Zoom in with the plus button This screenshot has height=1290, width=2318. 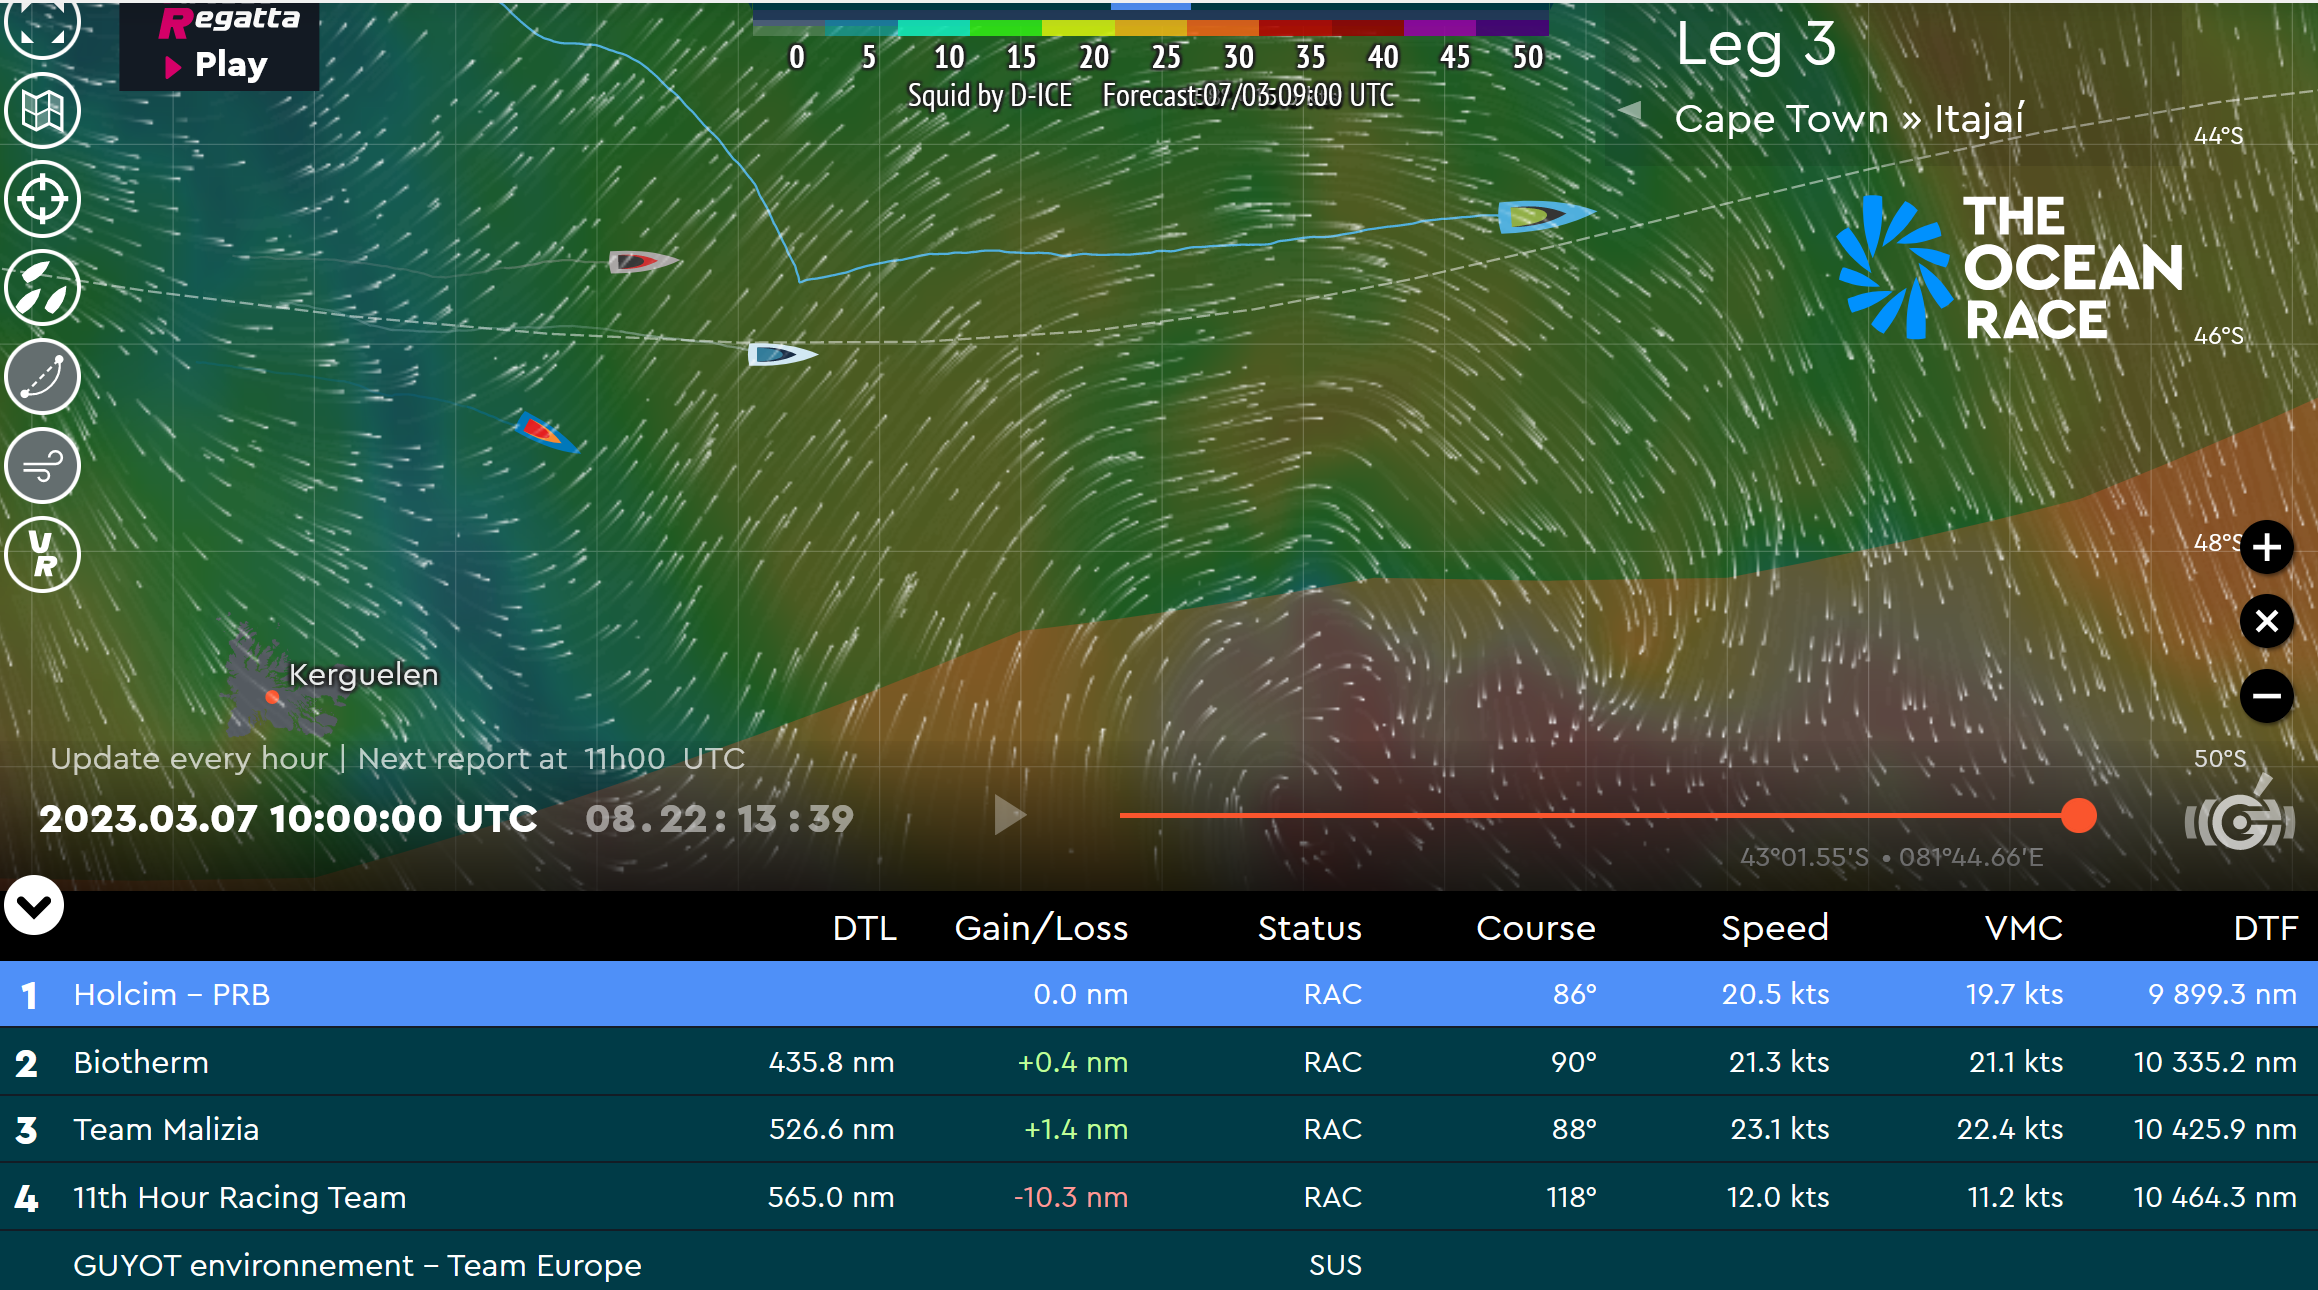2266,548
